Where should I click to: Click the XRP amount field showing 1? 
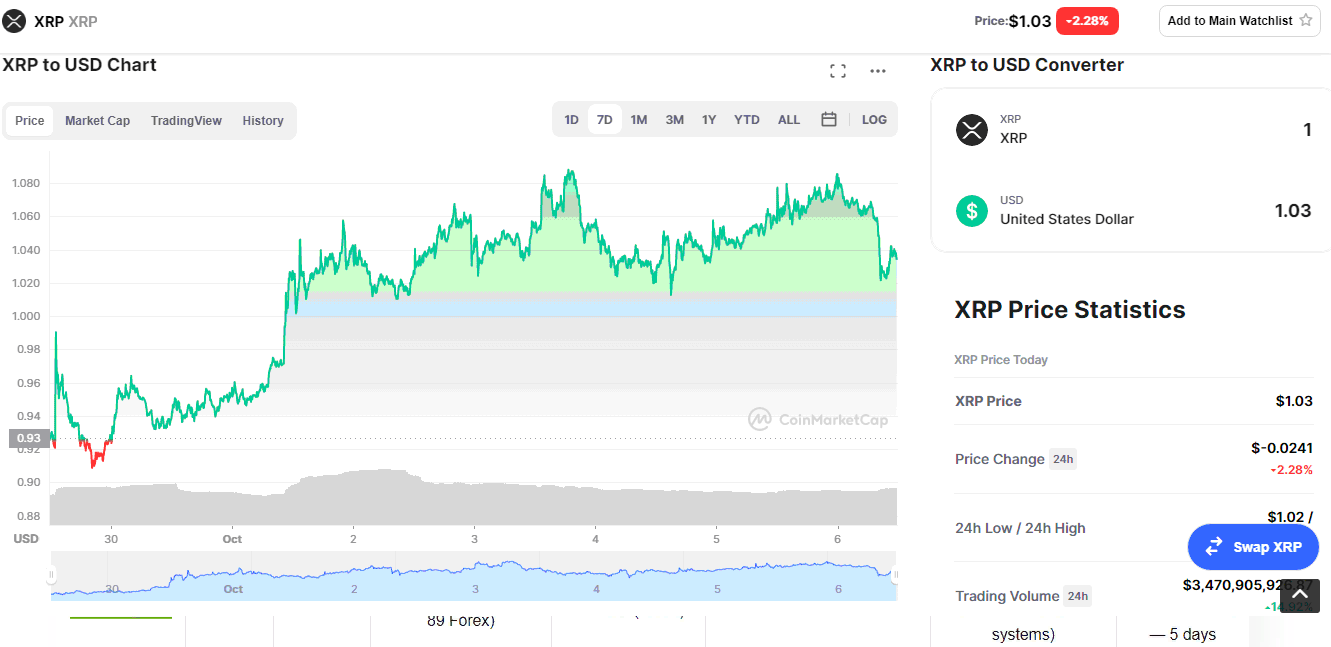(1307, 130)
